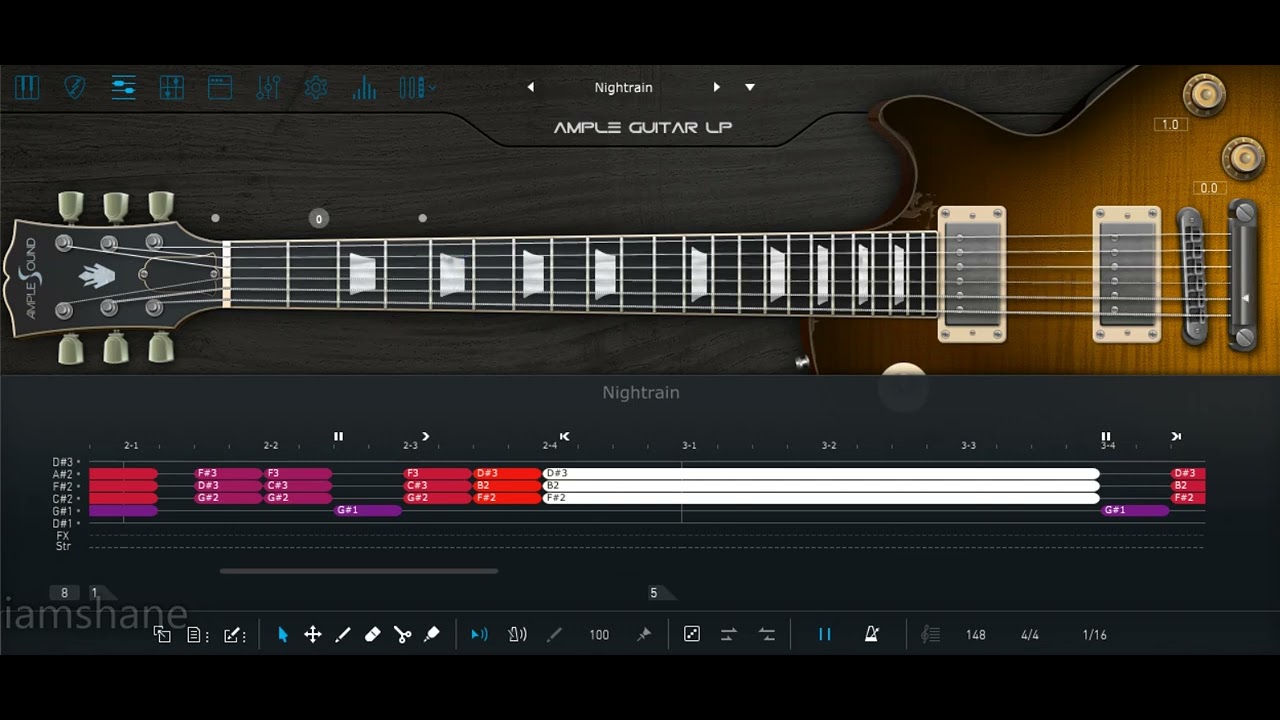Click the 3-2 beat label on ruler
1280x720 pixels.
[829, 445]
